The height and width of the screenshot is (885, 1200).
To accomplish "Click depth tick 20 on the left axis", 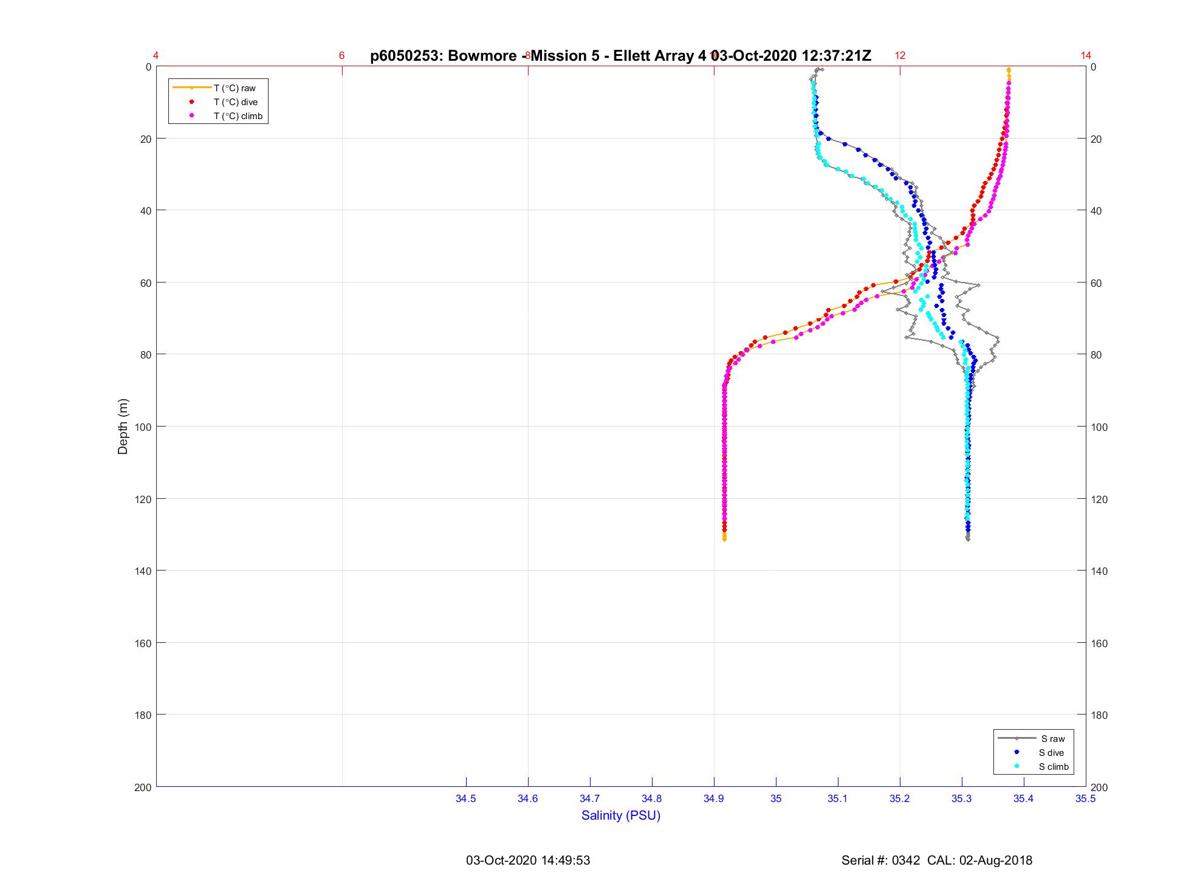I will tap(146, 139).
